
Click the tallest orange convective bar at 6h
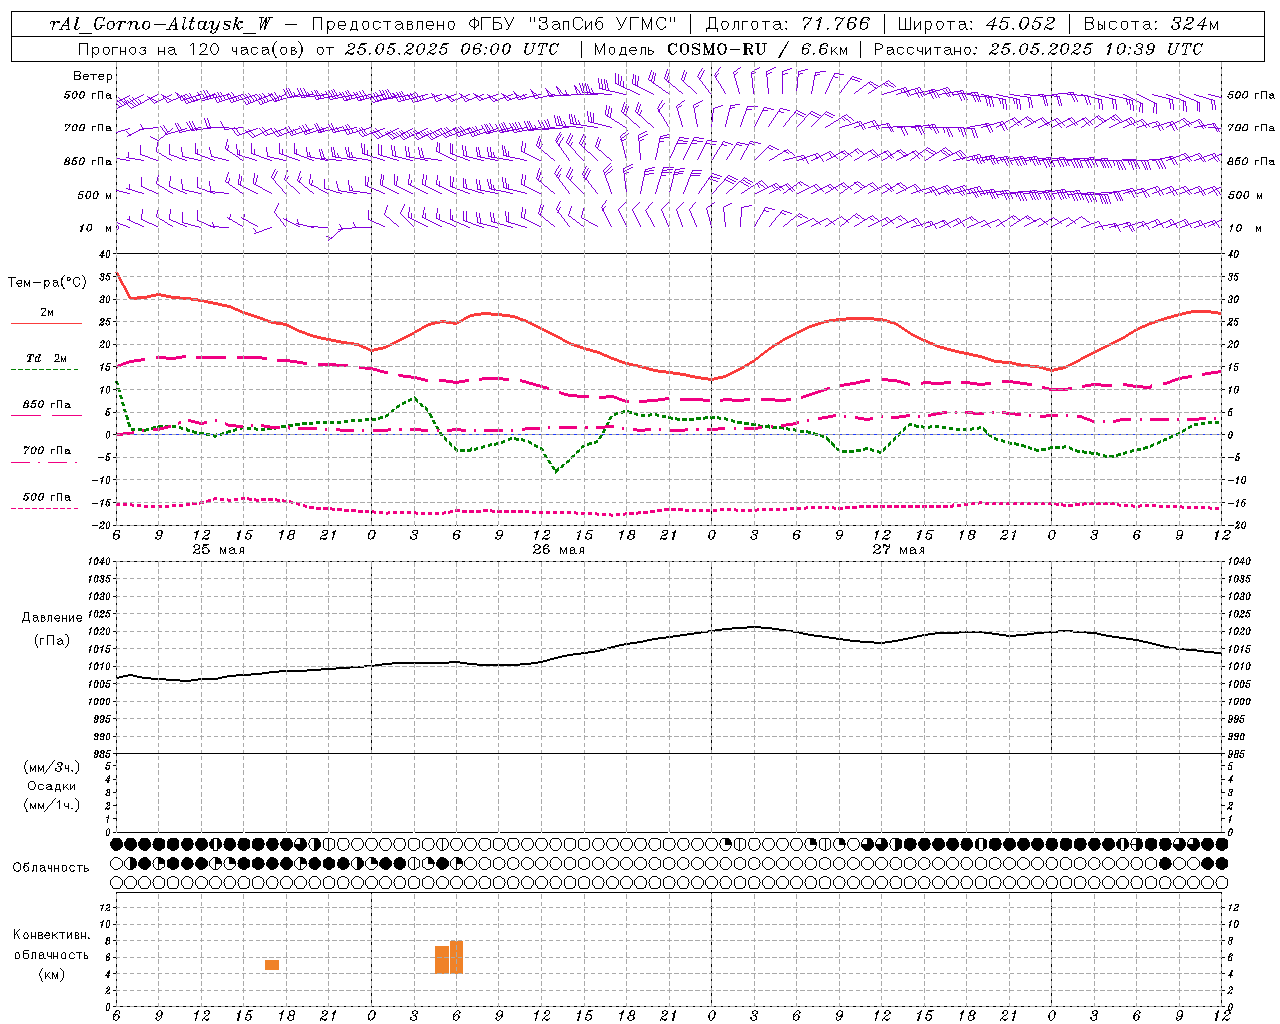pyautogui.click(x=456, y=957)
